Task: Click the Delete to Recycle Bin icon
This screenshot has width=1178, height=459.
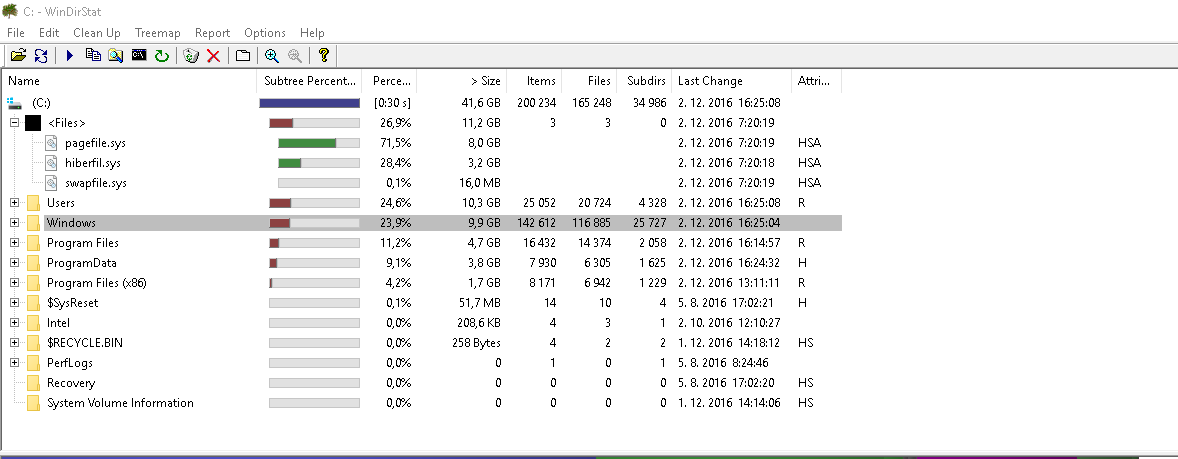Action: coord(191,56)
